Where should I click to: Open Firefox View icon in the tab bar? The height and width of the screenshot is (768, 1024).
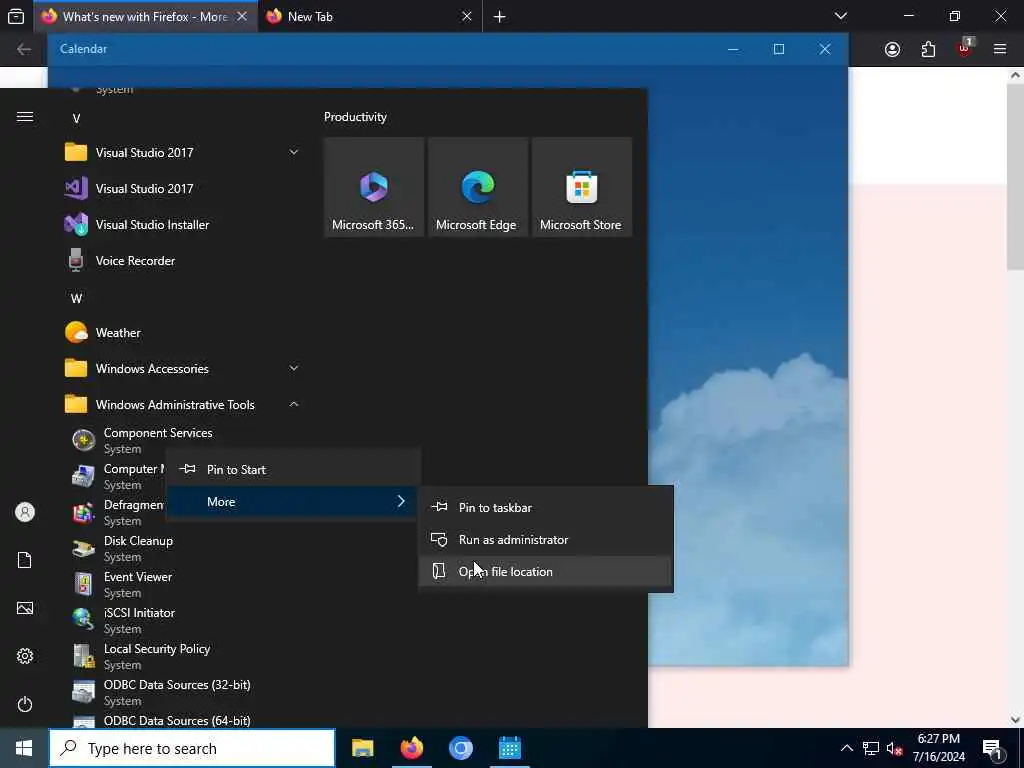(16, 16)
